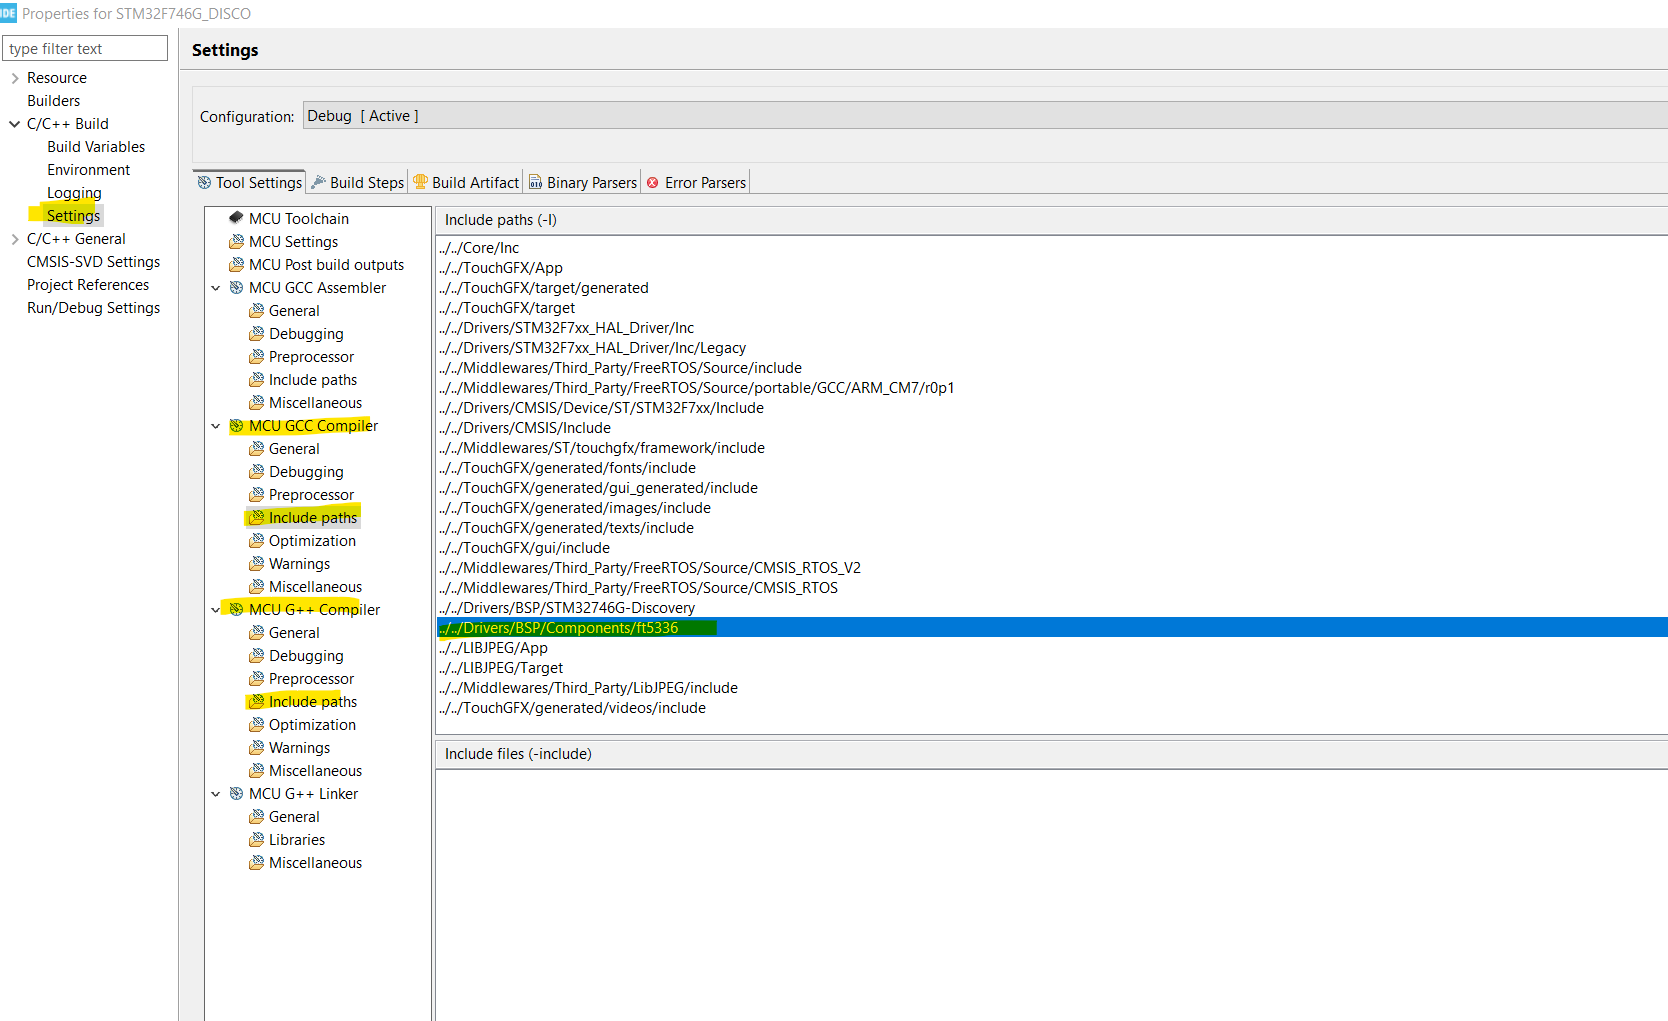
Task: Open the Build Artifact settings
Action: click(x=466, y=182)
